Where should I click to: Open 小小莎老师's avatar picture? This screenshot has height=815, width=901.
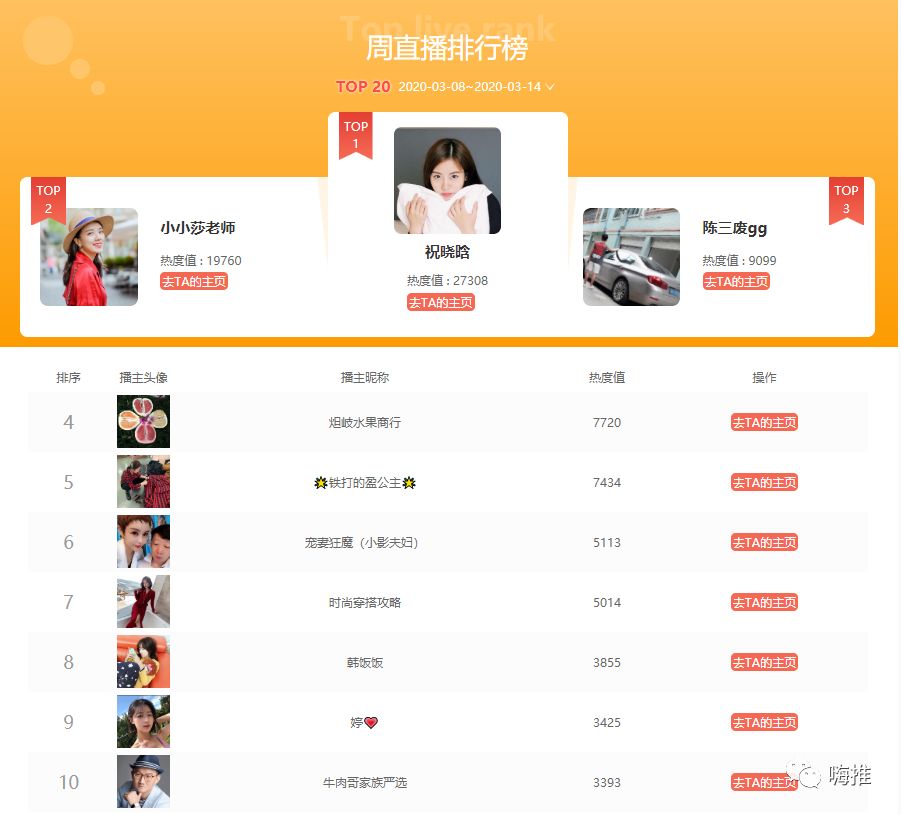point(89,257)
